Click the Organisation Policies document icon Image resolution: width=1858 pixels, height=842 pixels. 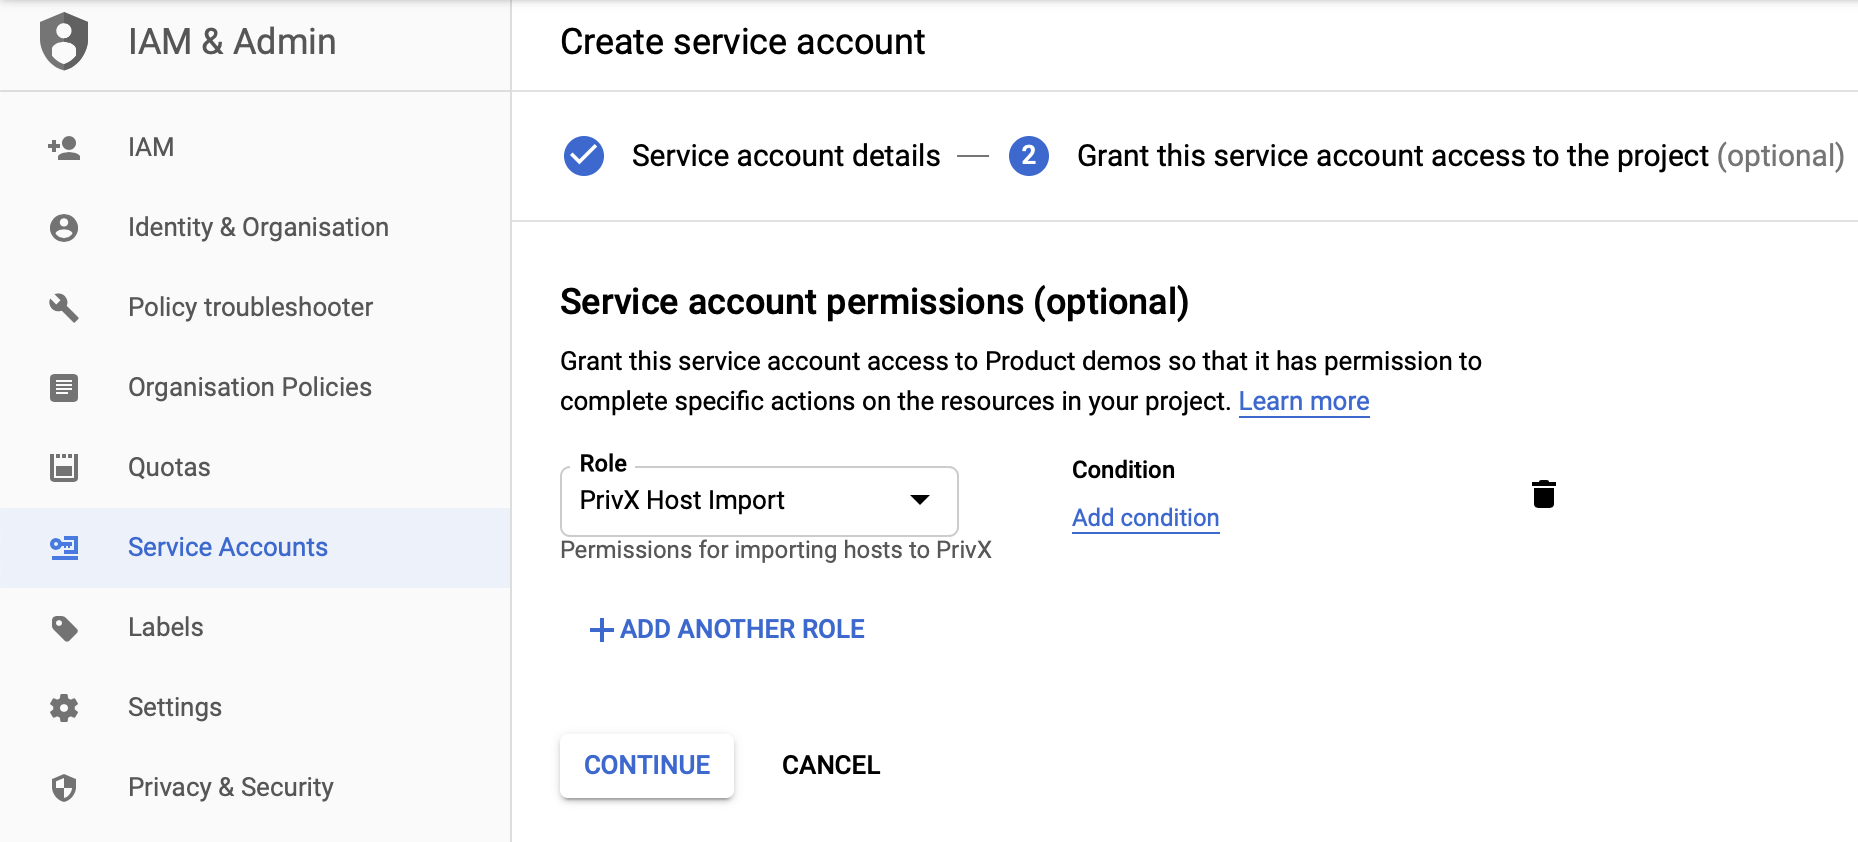pos(64,387)
